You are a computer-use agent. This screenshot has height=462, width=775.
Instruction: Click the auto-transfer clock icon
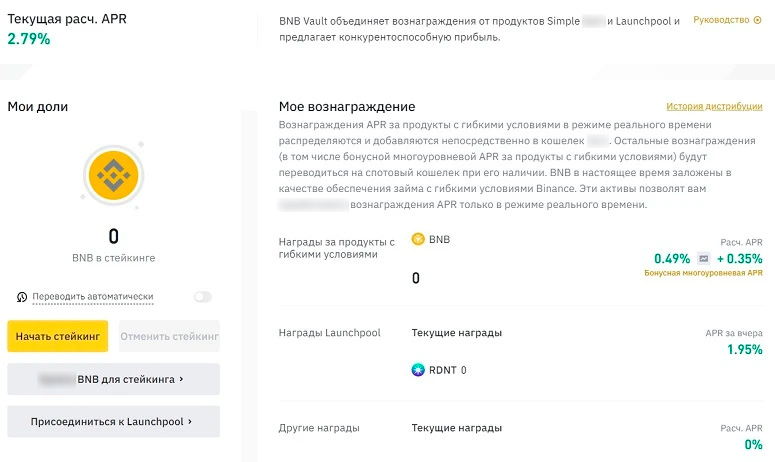pos(22,297)
